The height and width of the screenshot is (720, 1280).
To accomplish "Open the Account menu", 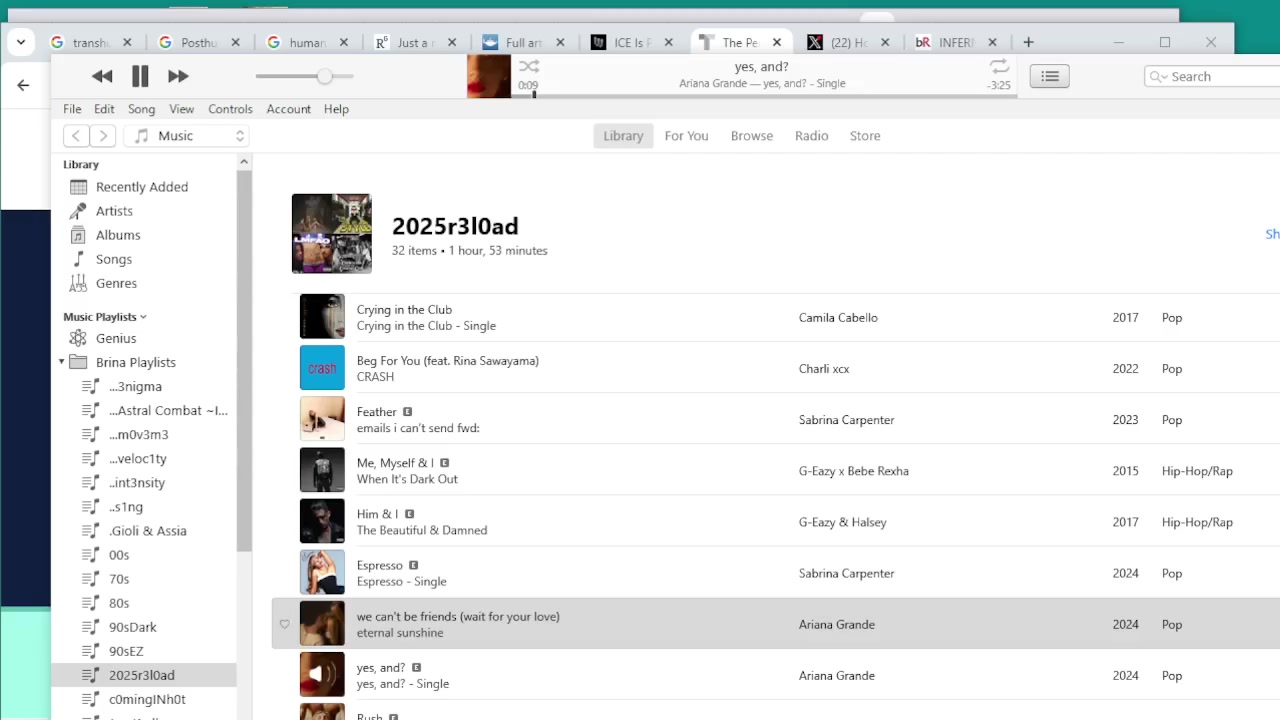I will (x=288, y=109).
